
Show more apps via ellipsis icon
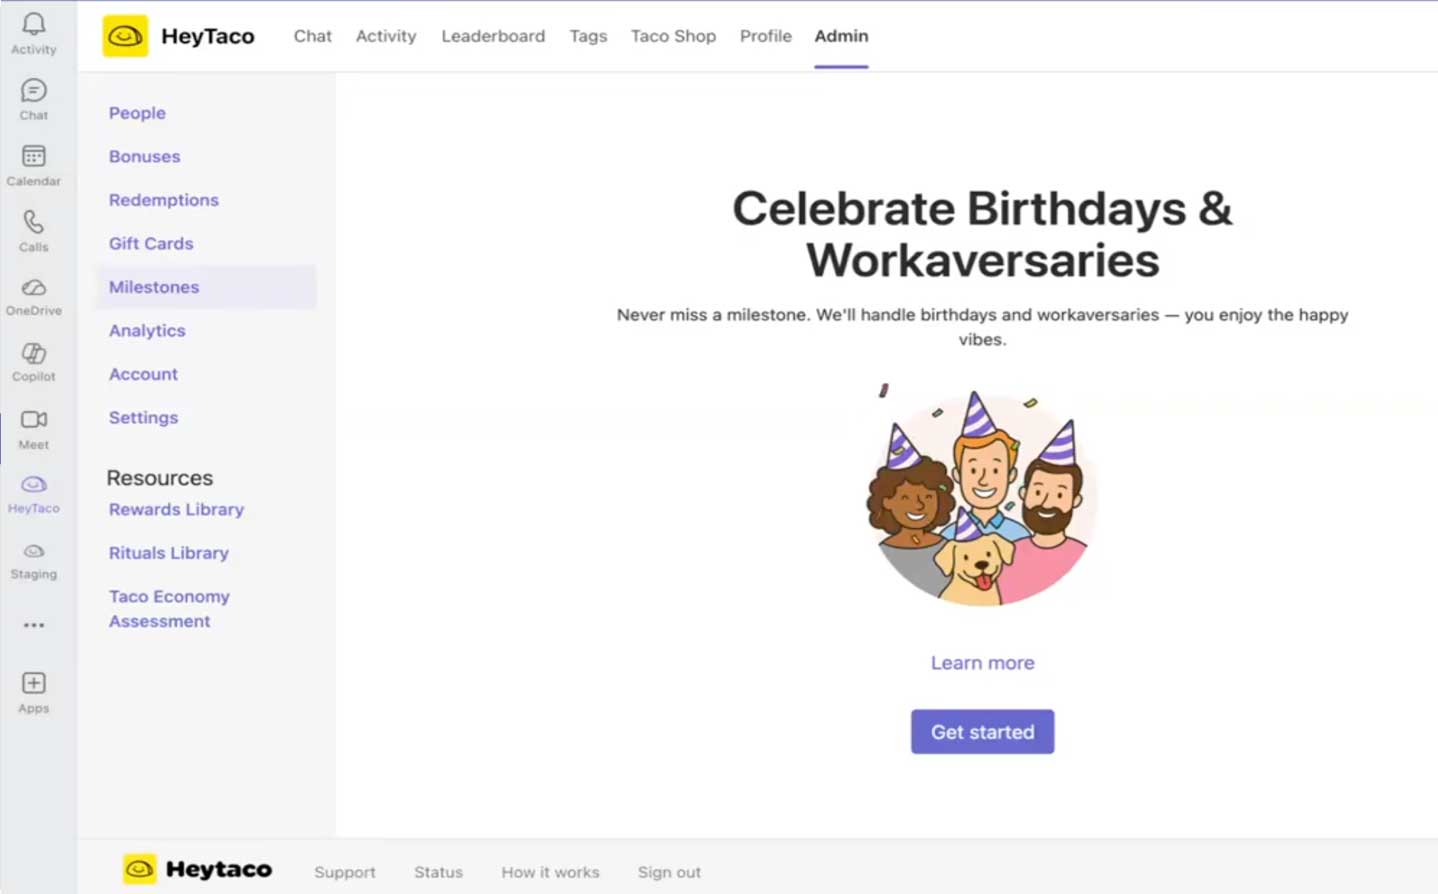34,625
